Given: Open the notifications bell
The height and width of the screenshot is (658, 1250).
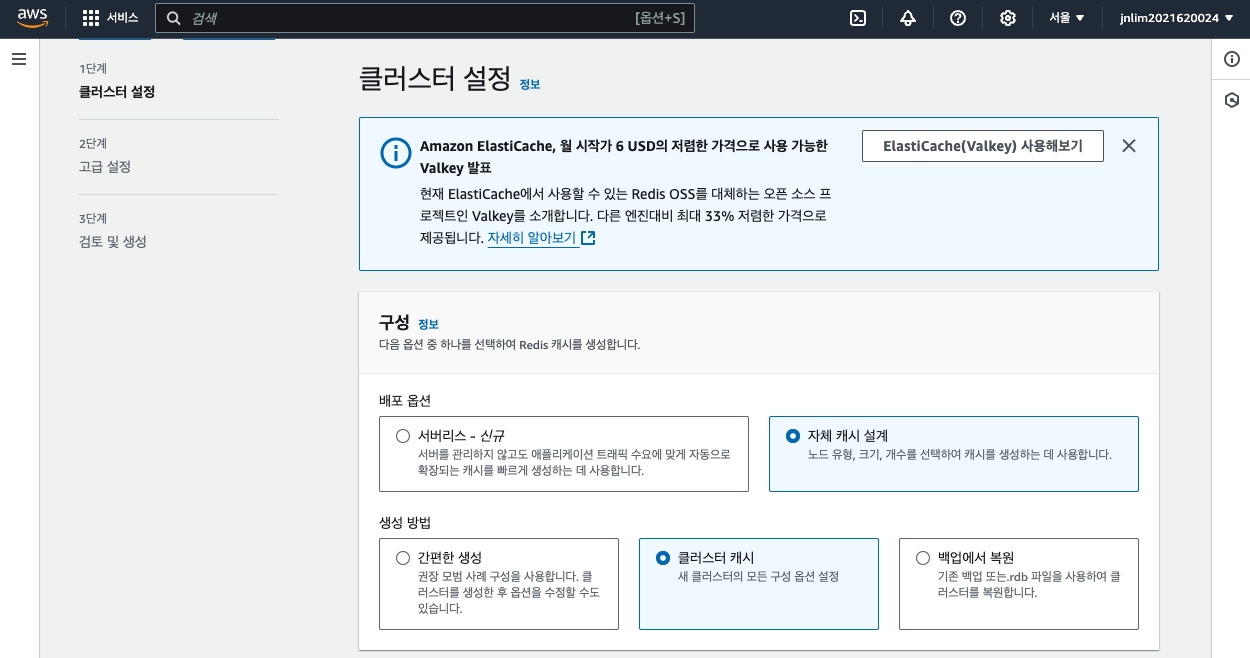Looking at the screenshot, I should [x=908, y=18].
